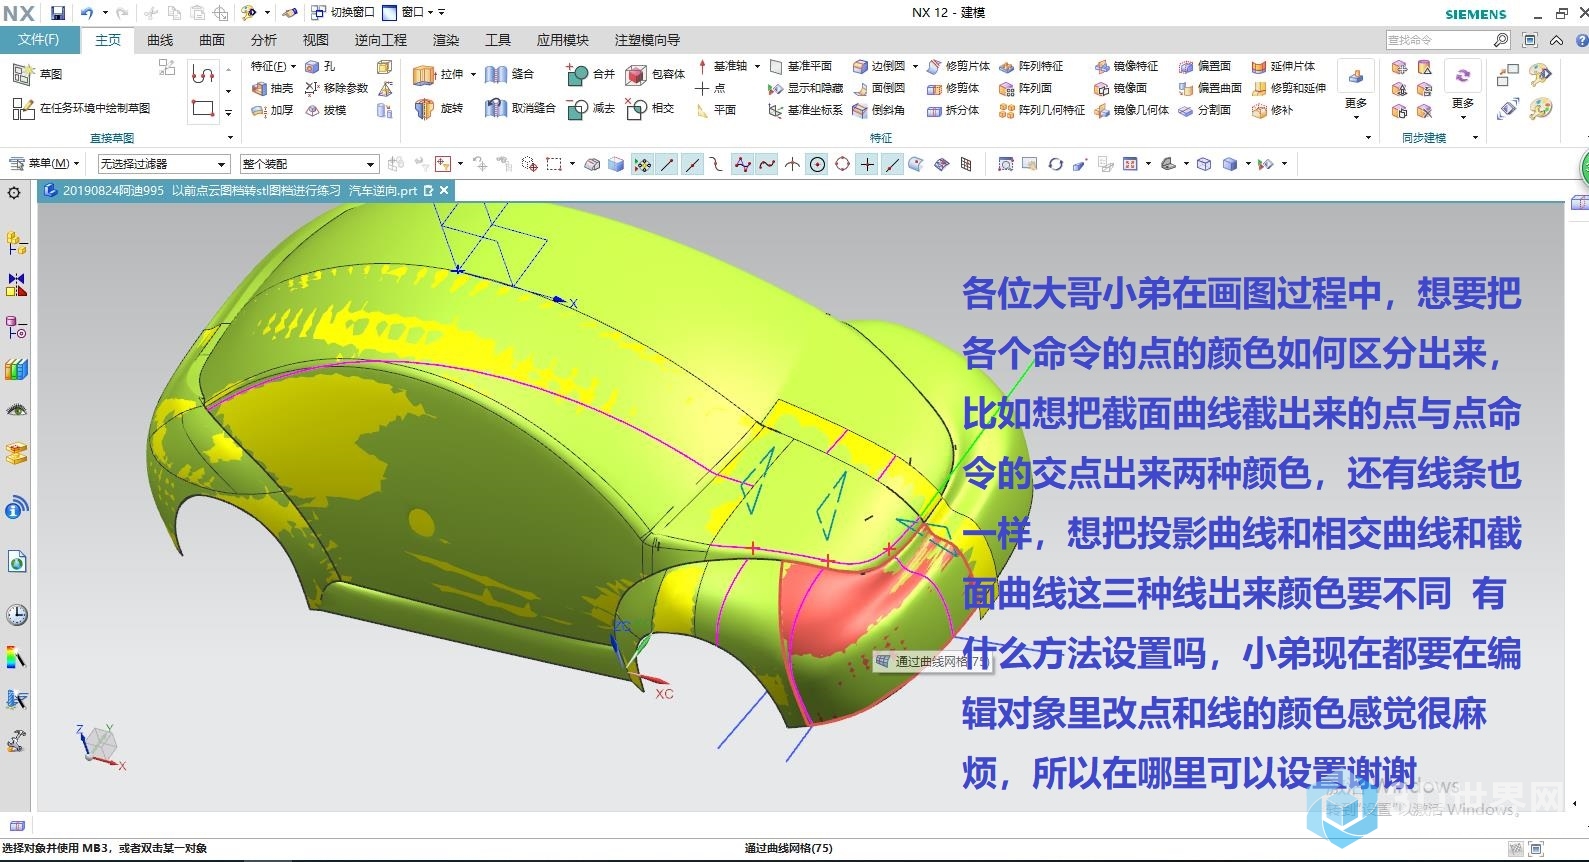
Task: Open the 无选择过滤器 selection filter dropdown
Action: pyautogui.click(x=163, y=164)
